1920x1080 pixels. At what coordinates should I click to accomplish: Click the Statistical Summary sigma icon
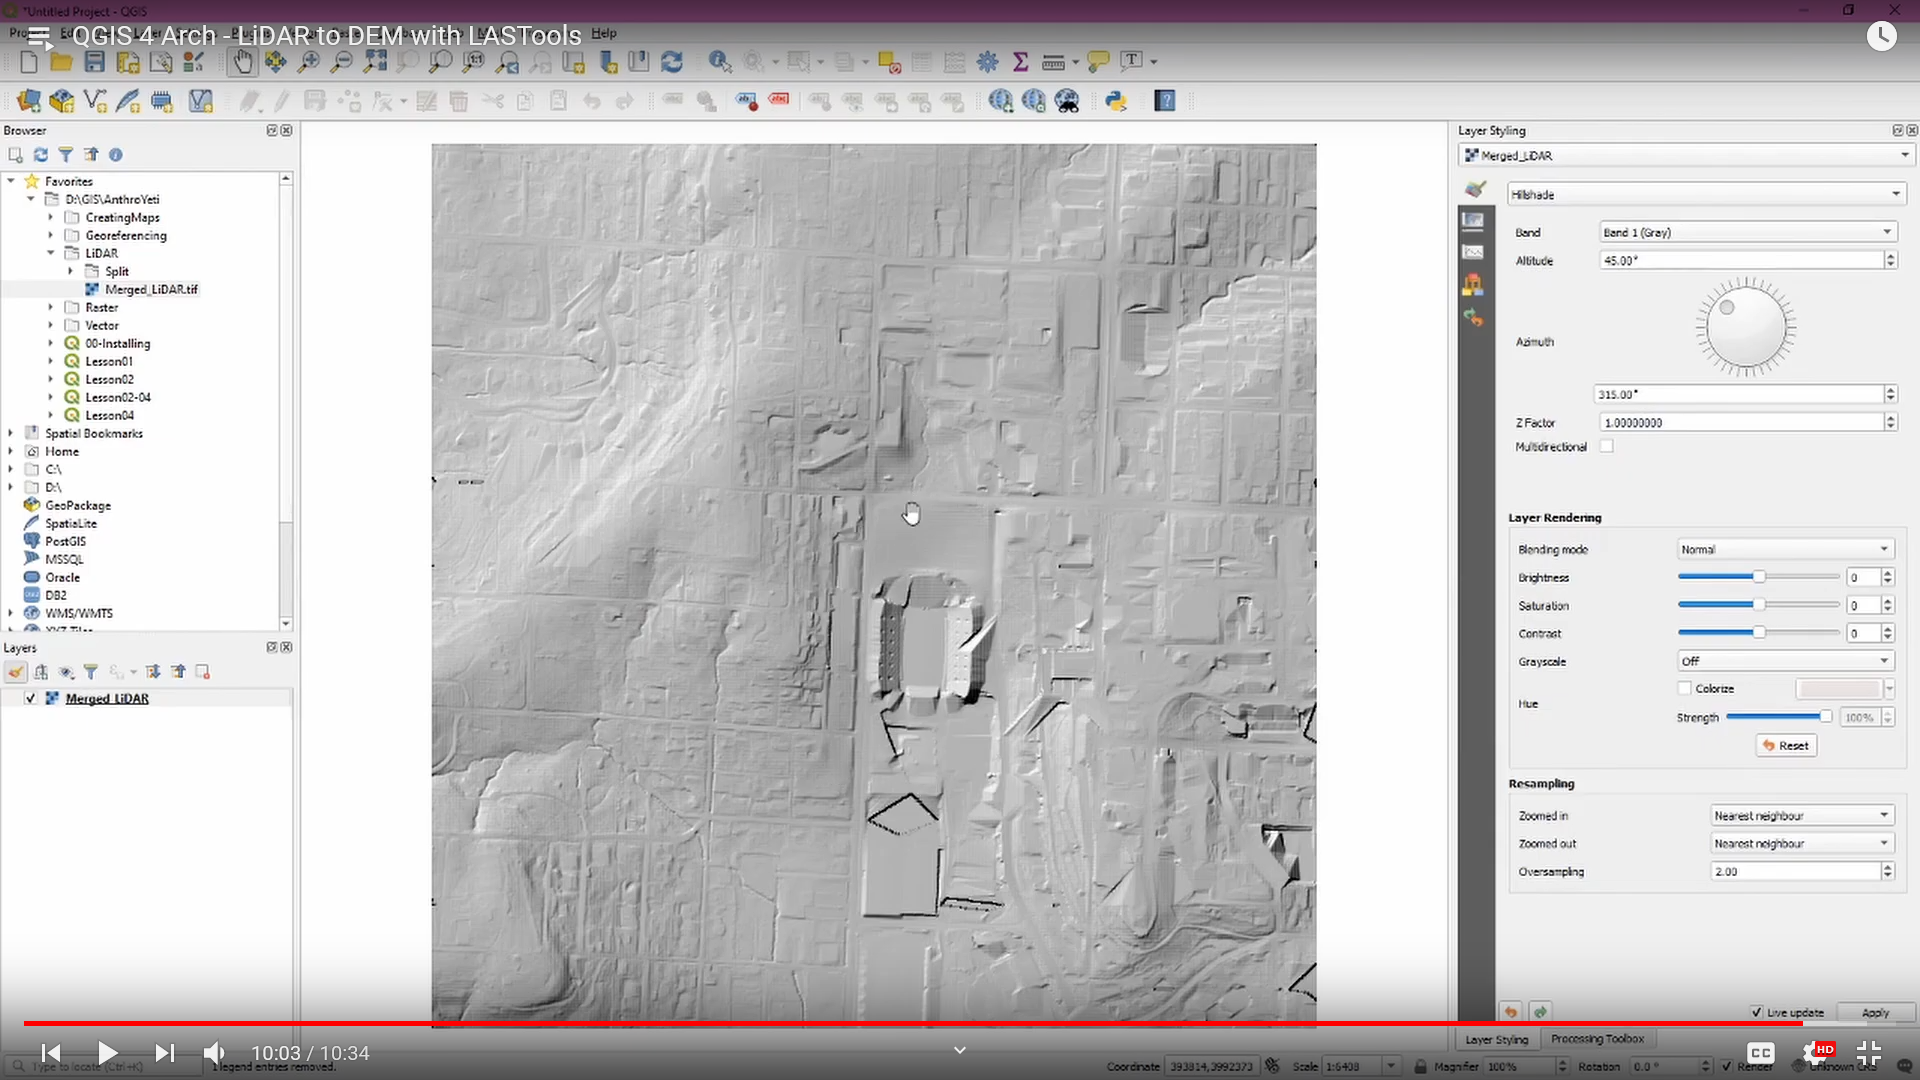pyautogui.click(x=1021, y=61)
